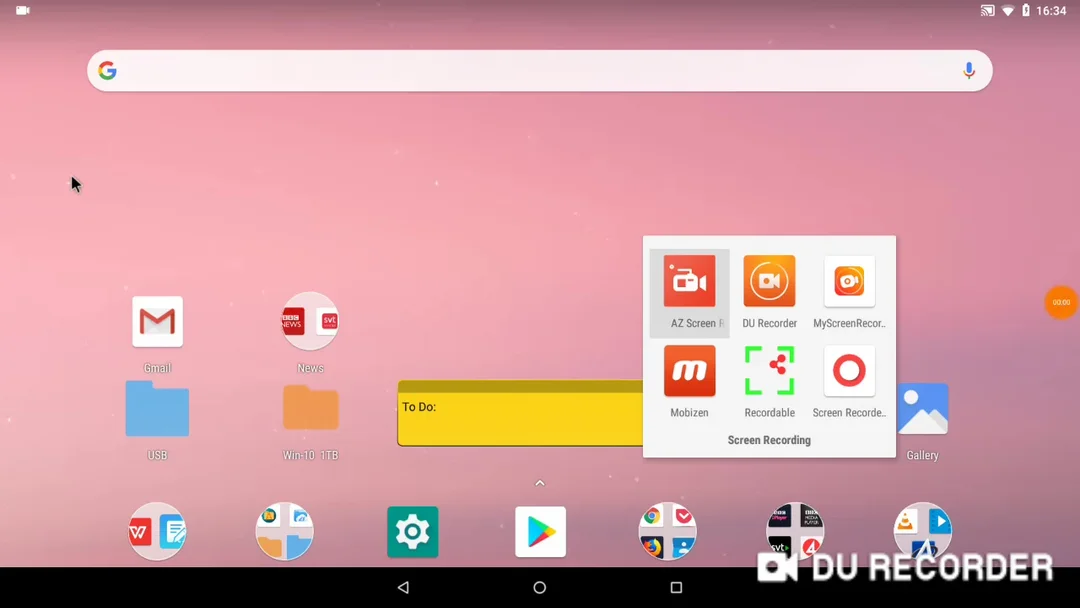Viewport: 1080px width, 608px height.
Task: Open the Gallery app
Action: tap(923, 409)
